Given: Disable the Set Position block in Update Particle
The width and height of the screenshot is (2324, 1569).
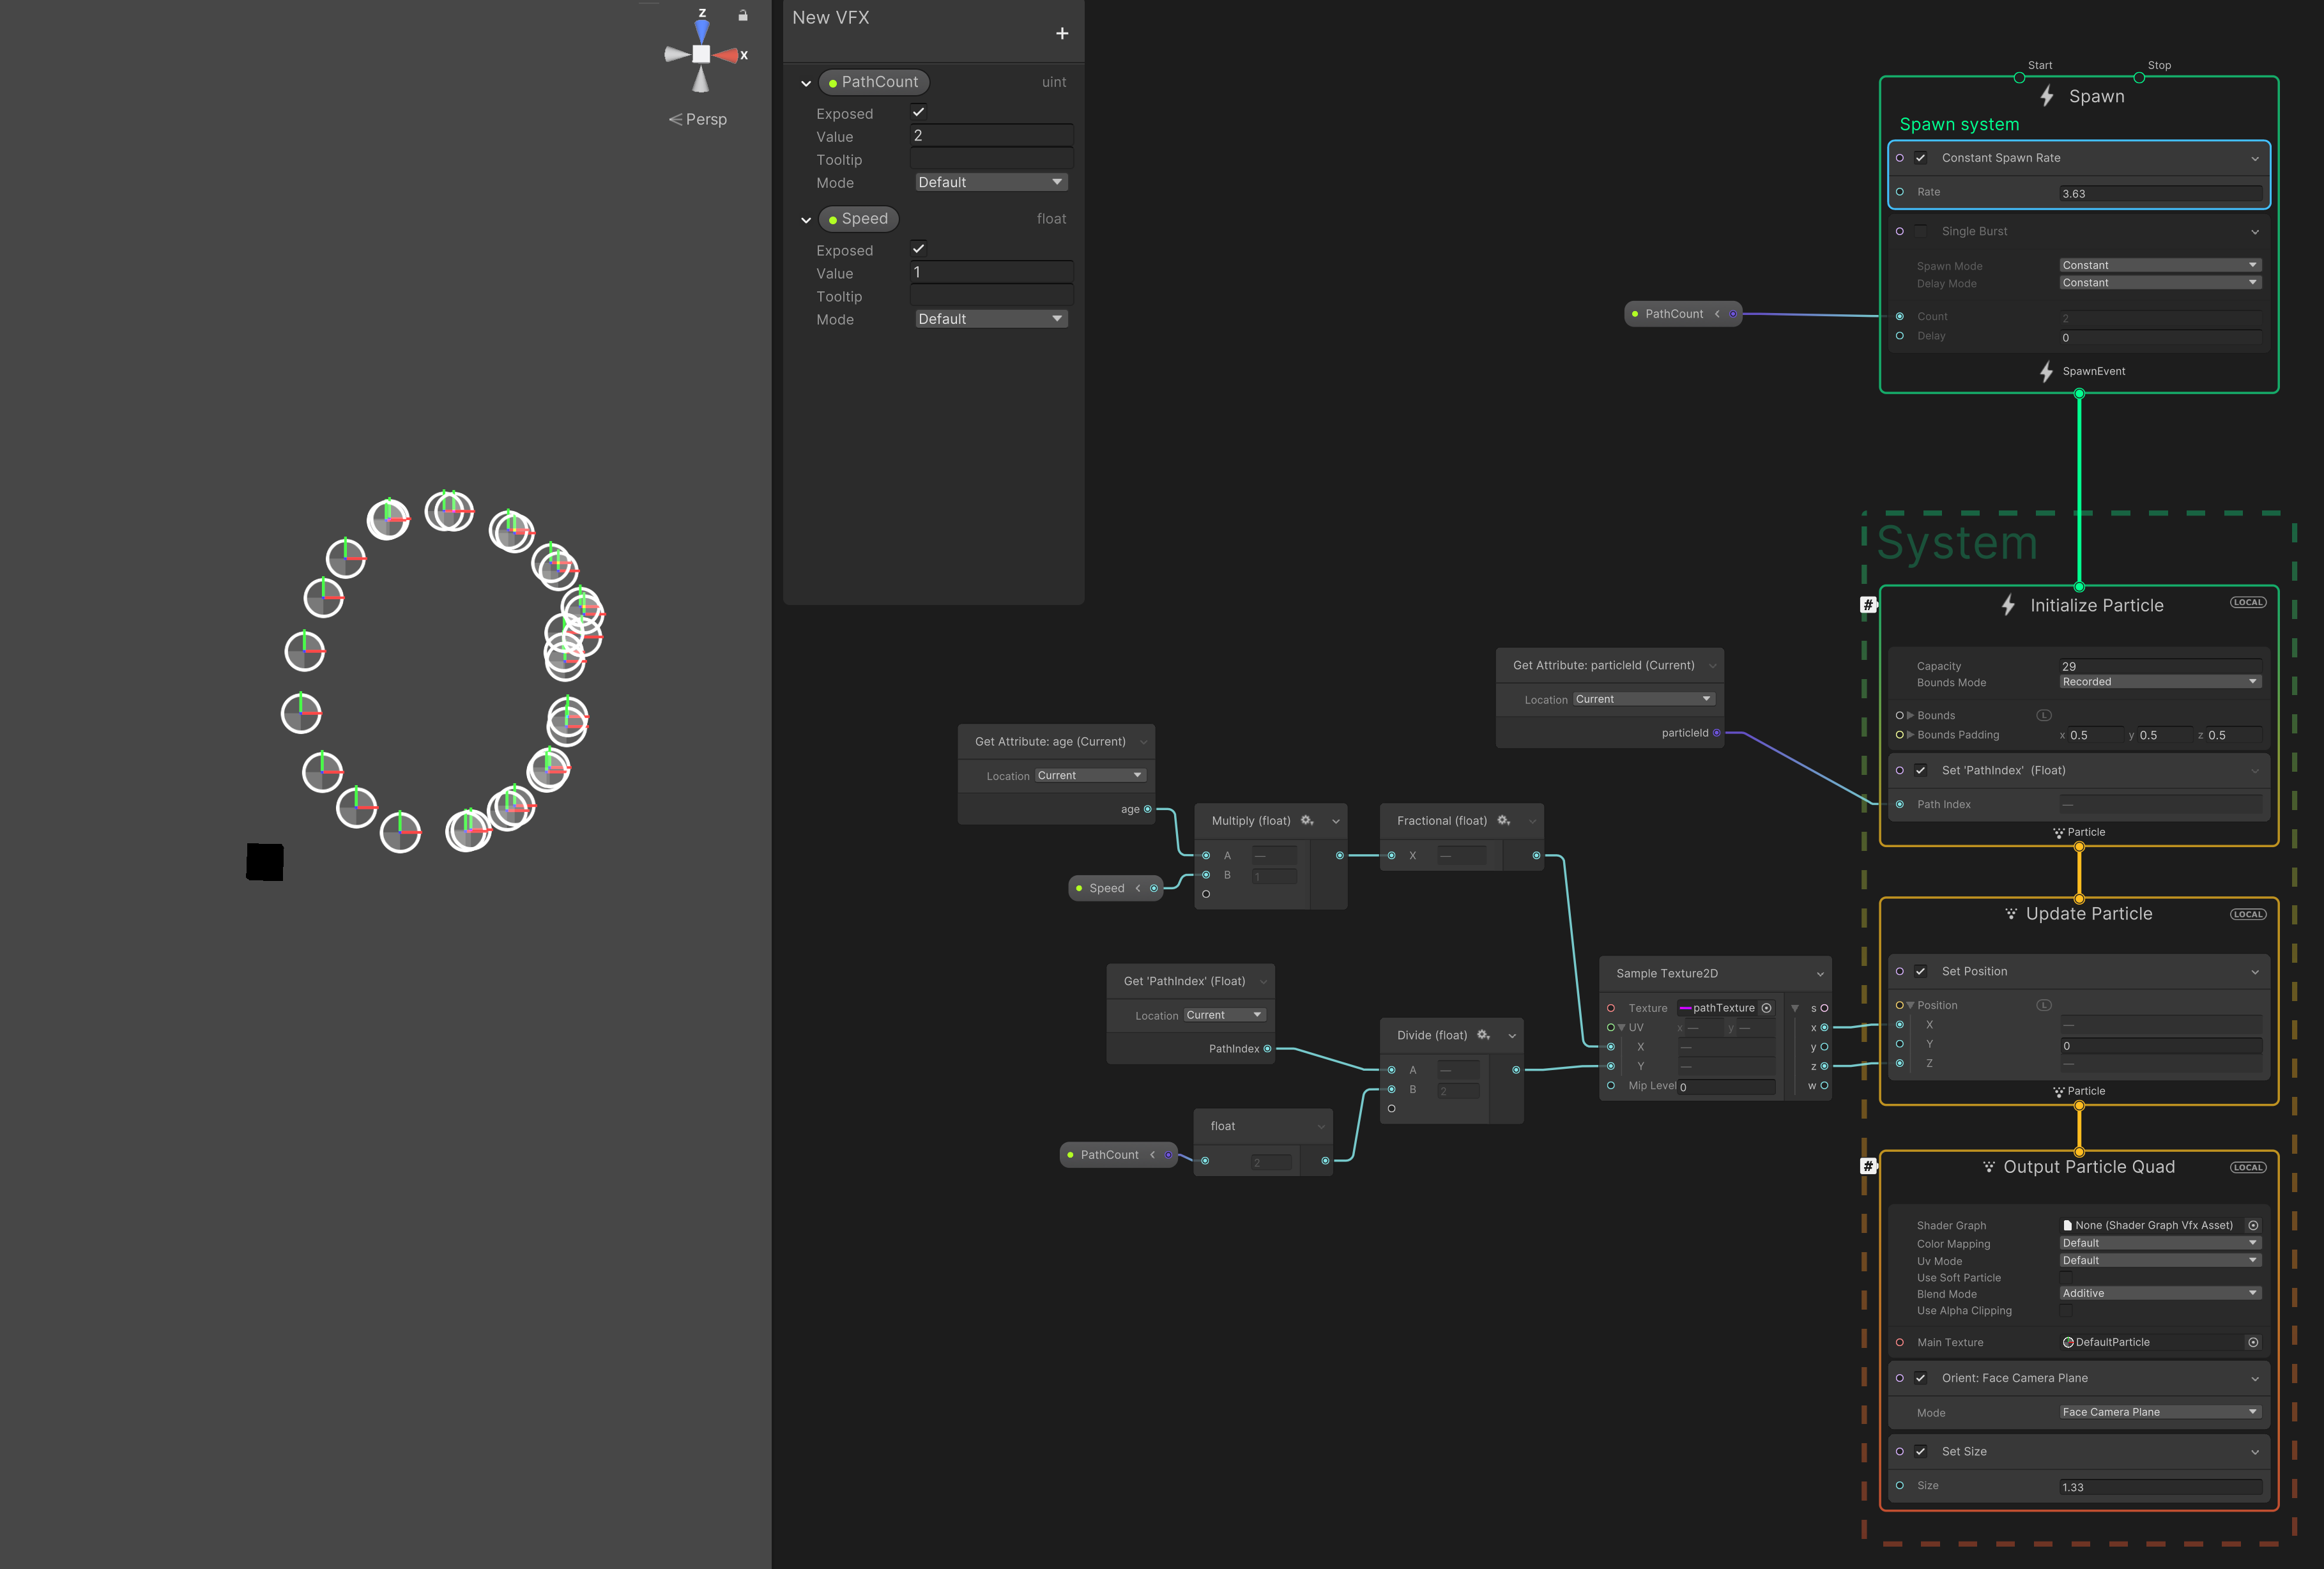Looking at the screenshot, I should point(1921,971).
